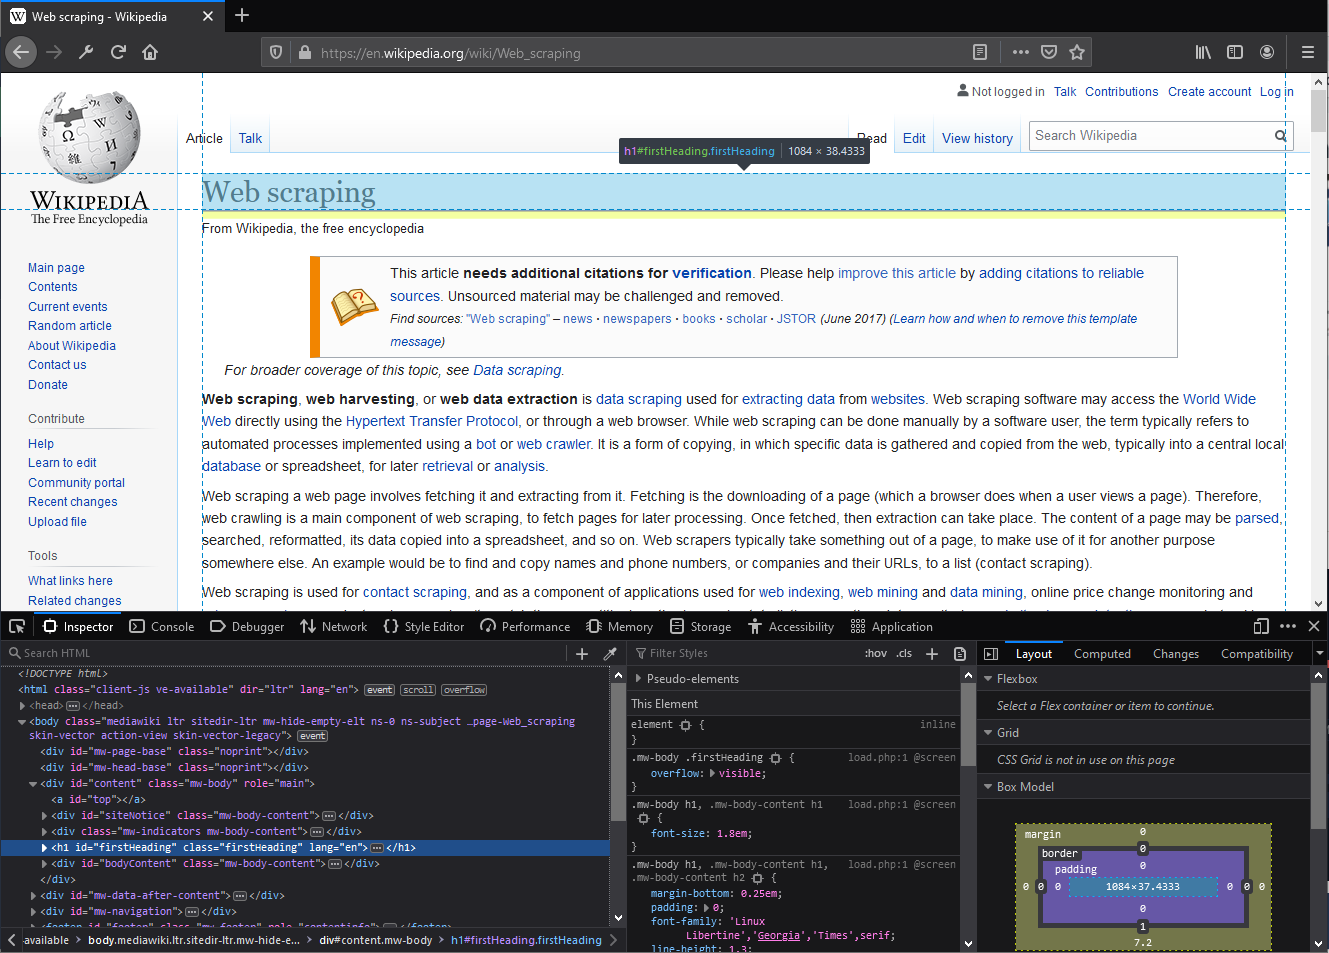This screenshot has height=953, width=1329.
Task: Expand the siteNotice div node
Action: click(44, 815)
